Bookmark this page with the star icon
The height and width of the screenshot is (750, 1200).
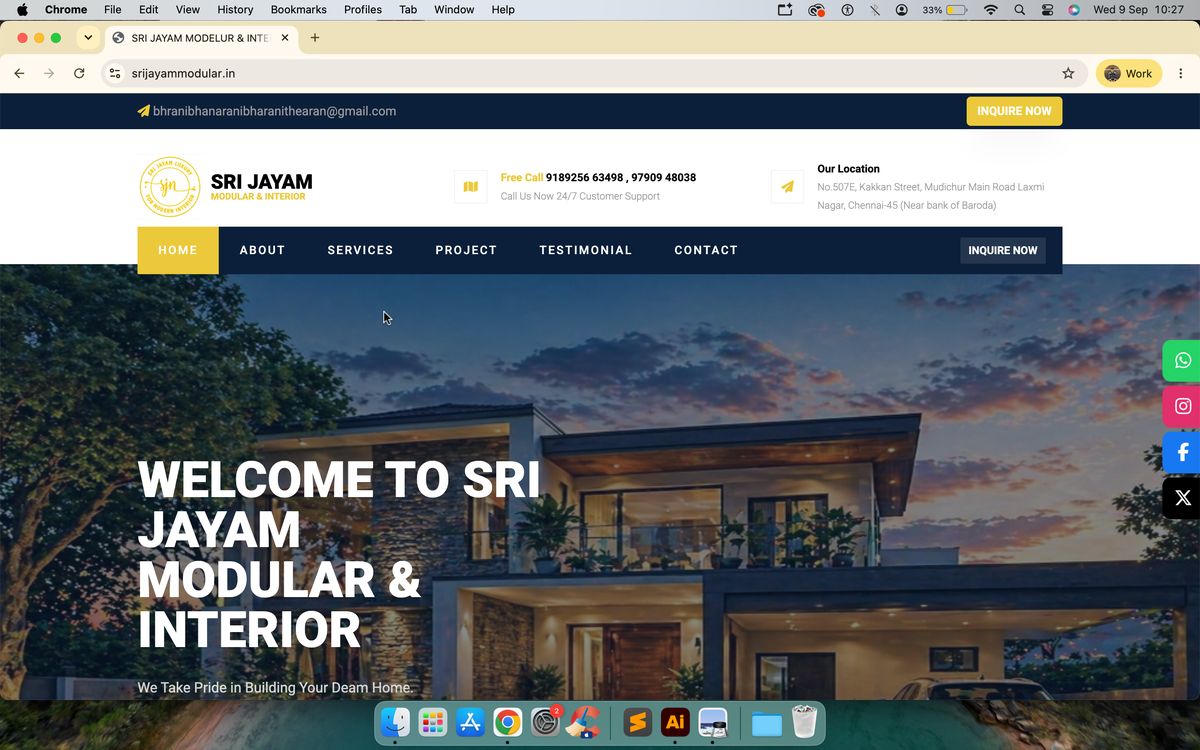coord(1068,73)
